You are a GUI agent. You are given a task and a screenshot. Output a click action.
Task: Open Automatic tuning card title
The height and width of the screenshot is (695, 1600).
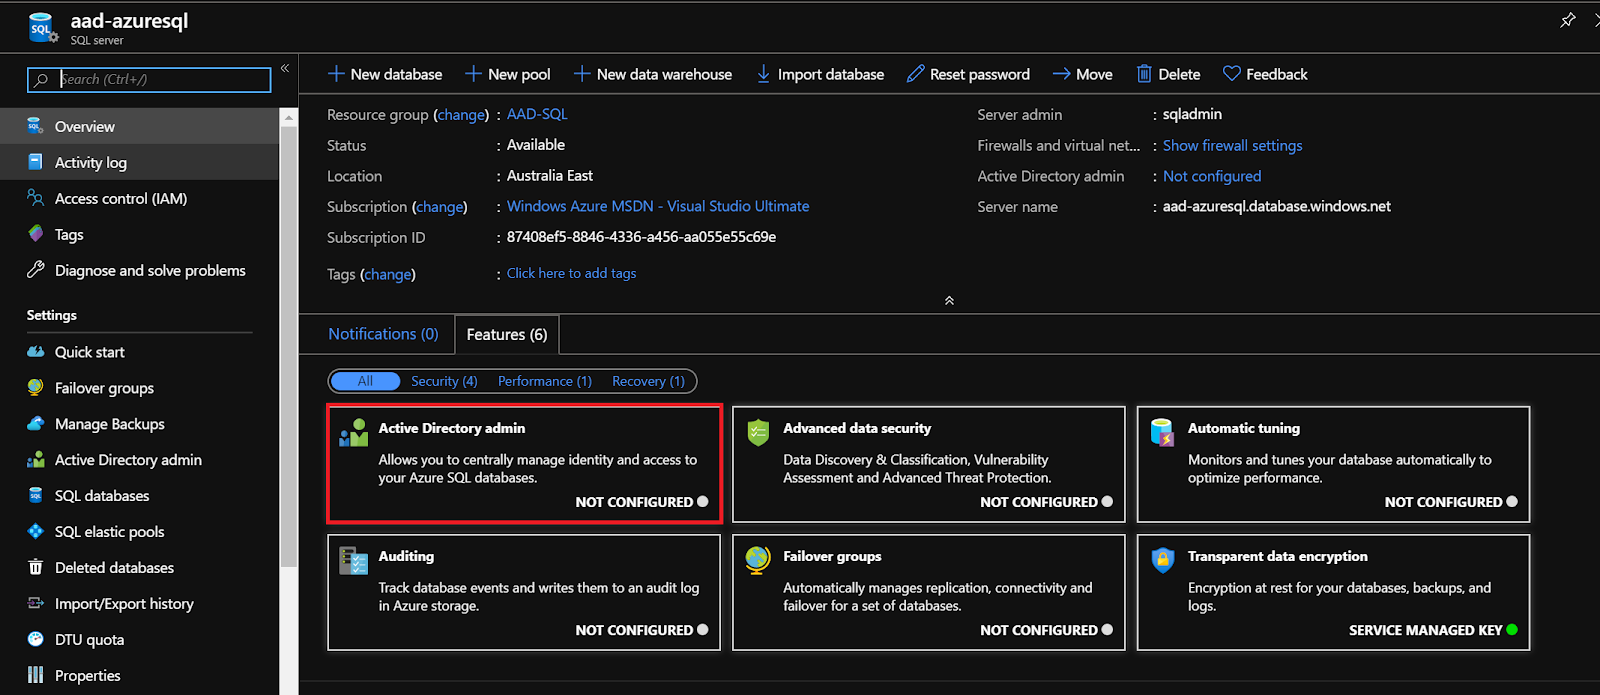tap(1244, 428)
